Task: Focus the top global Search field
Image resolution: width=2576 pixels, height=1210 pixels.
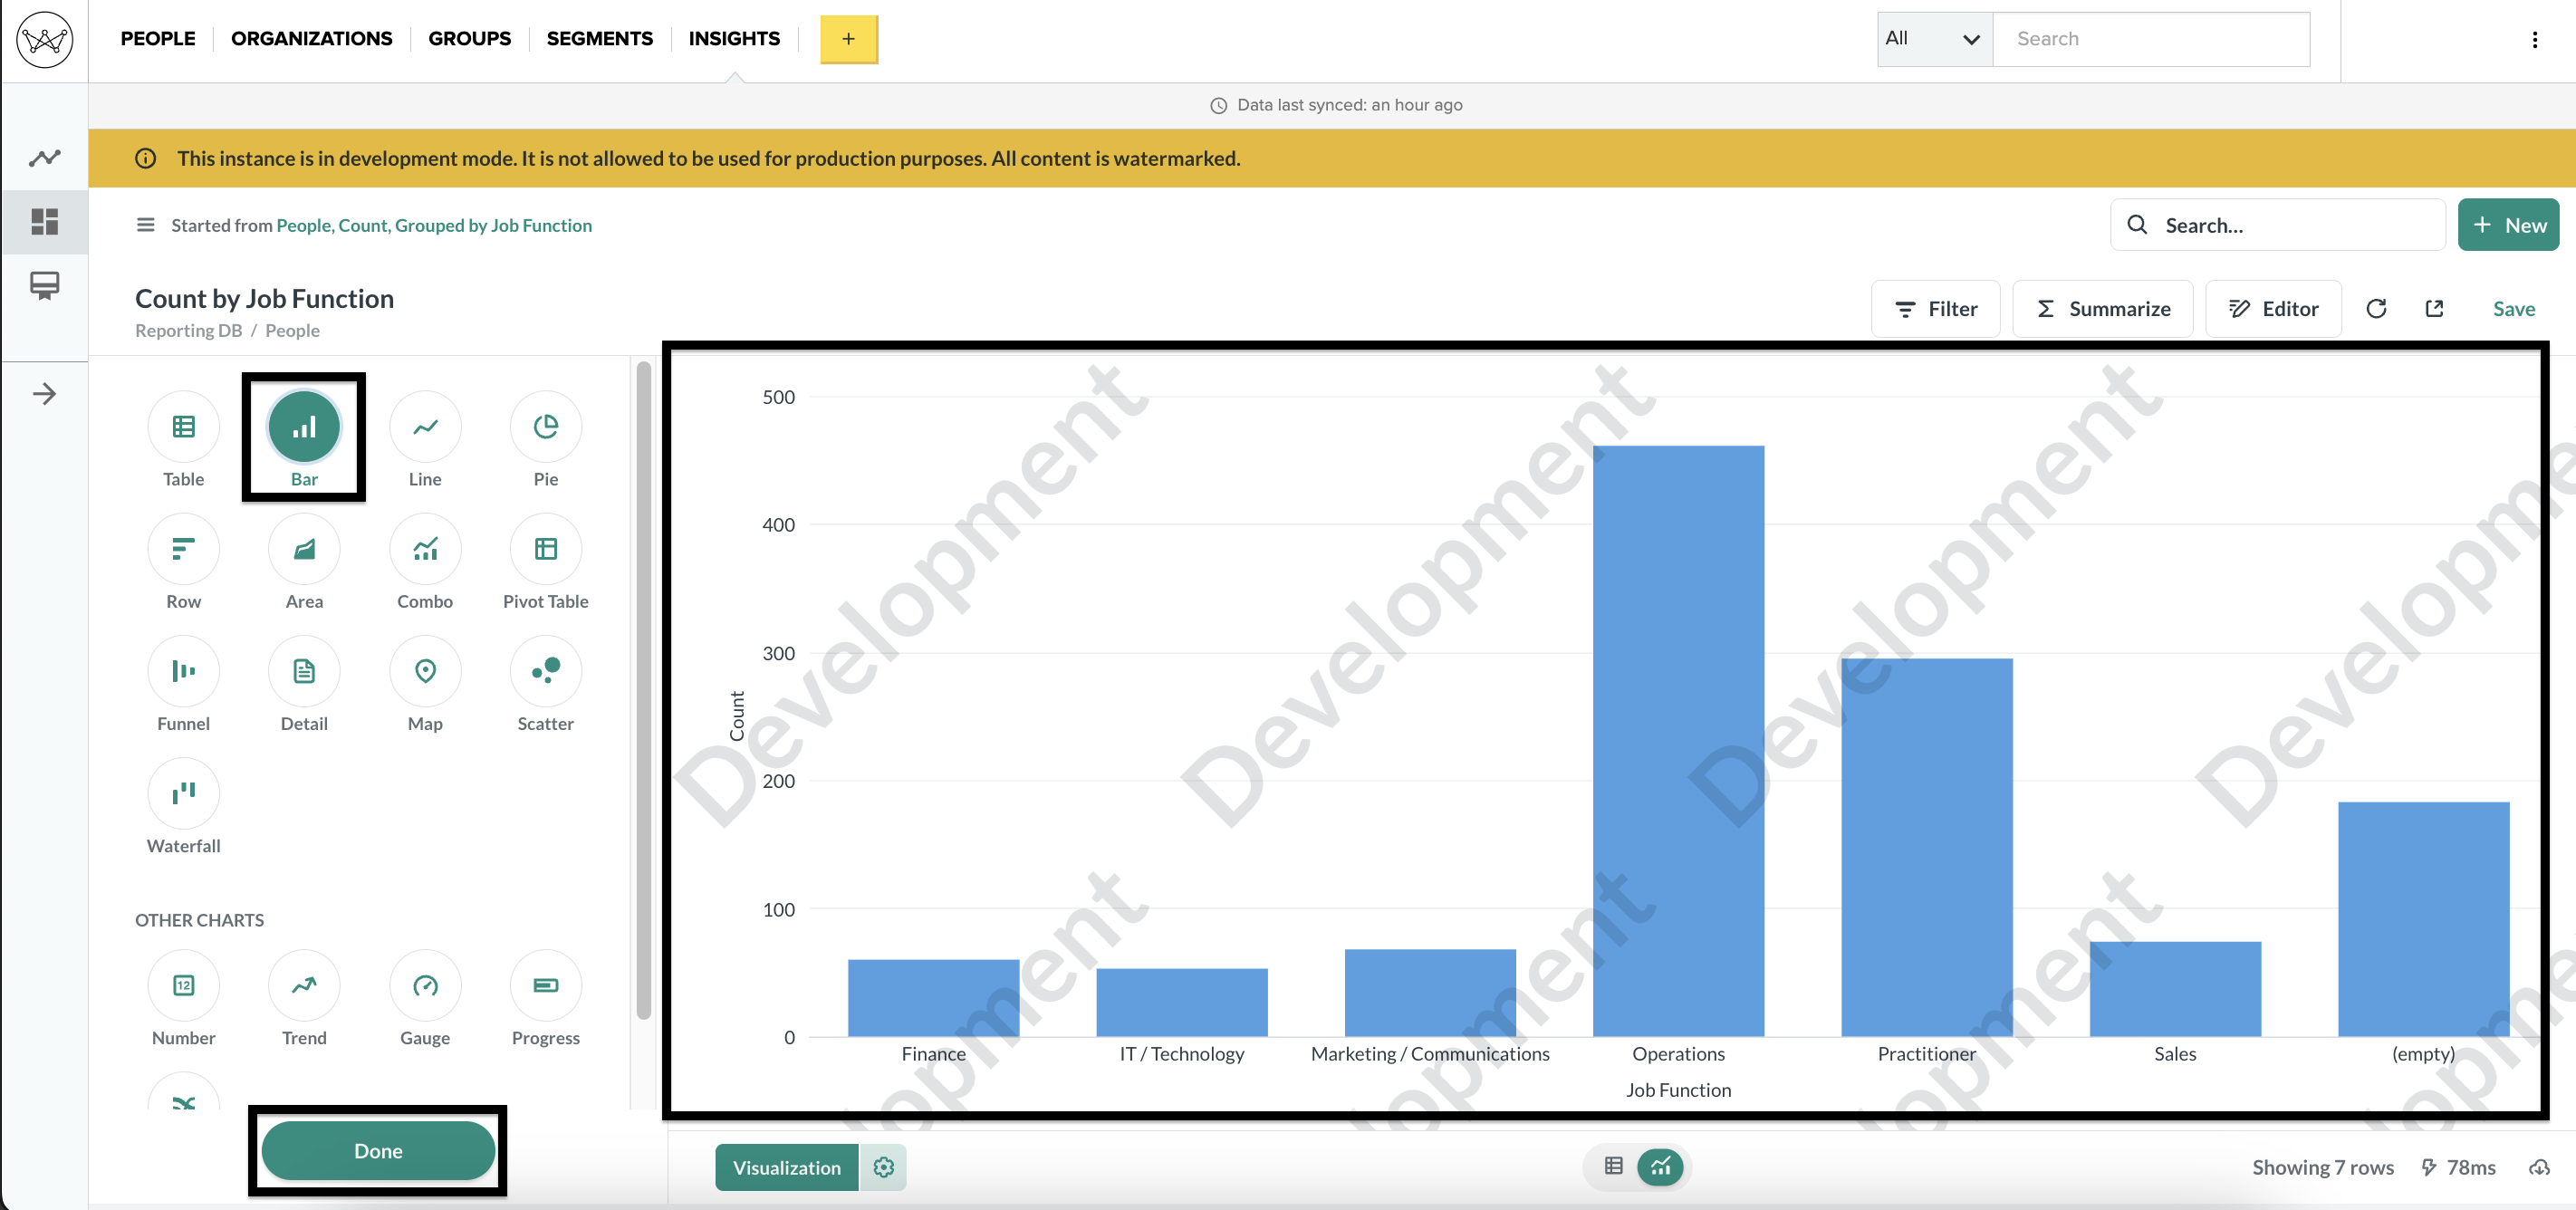Action: click(2151, 39)
